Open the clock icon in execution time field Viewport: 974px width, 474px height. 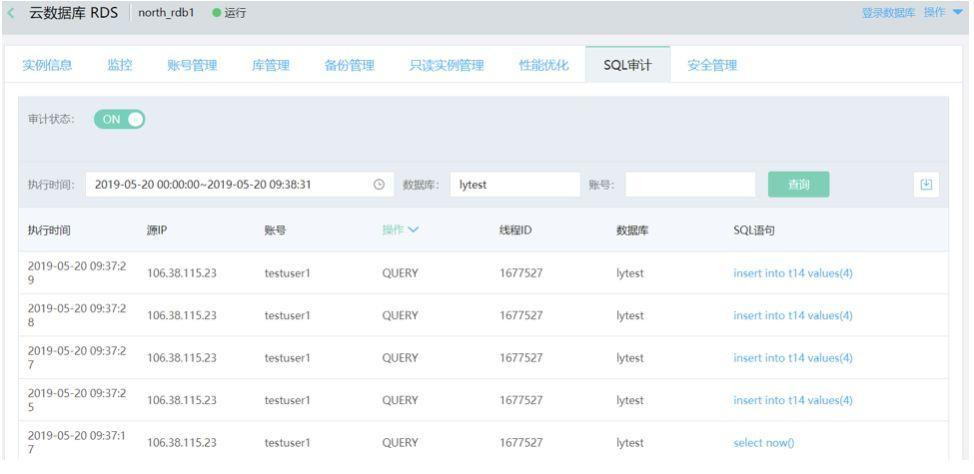[x=379, y=185]
